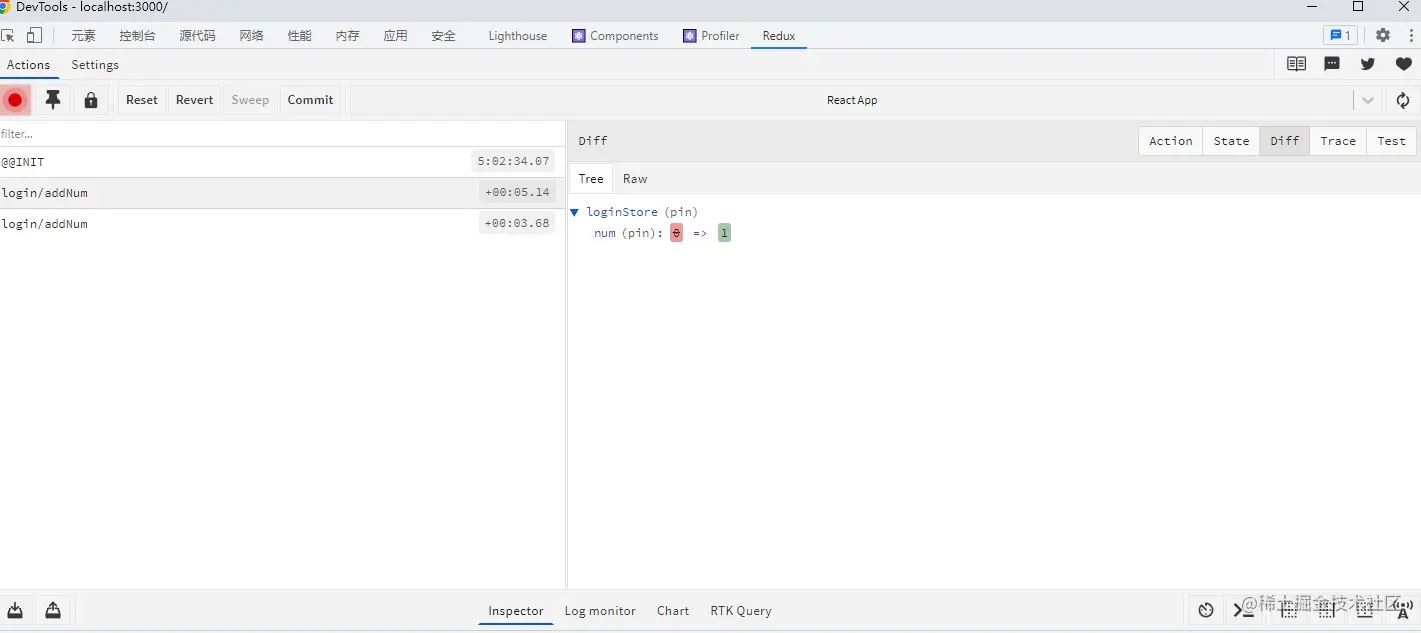The height and width of the screenshot is (633, 1421).
Task: Click the Sweep button
Action: point(250,100)
